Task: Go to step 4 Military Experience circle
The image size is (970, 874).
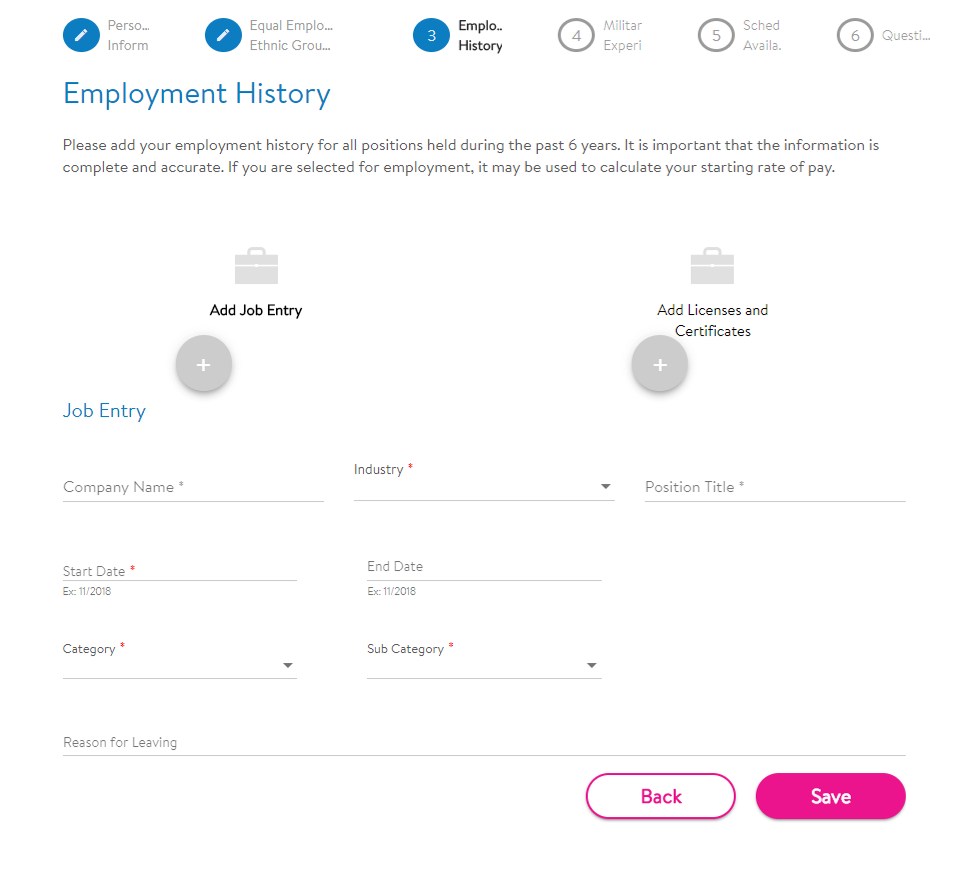Action: click(576, 35)
